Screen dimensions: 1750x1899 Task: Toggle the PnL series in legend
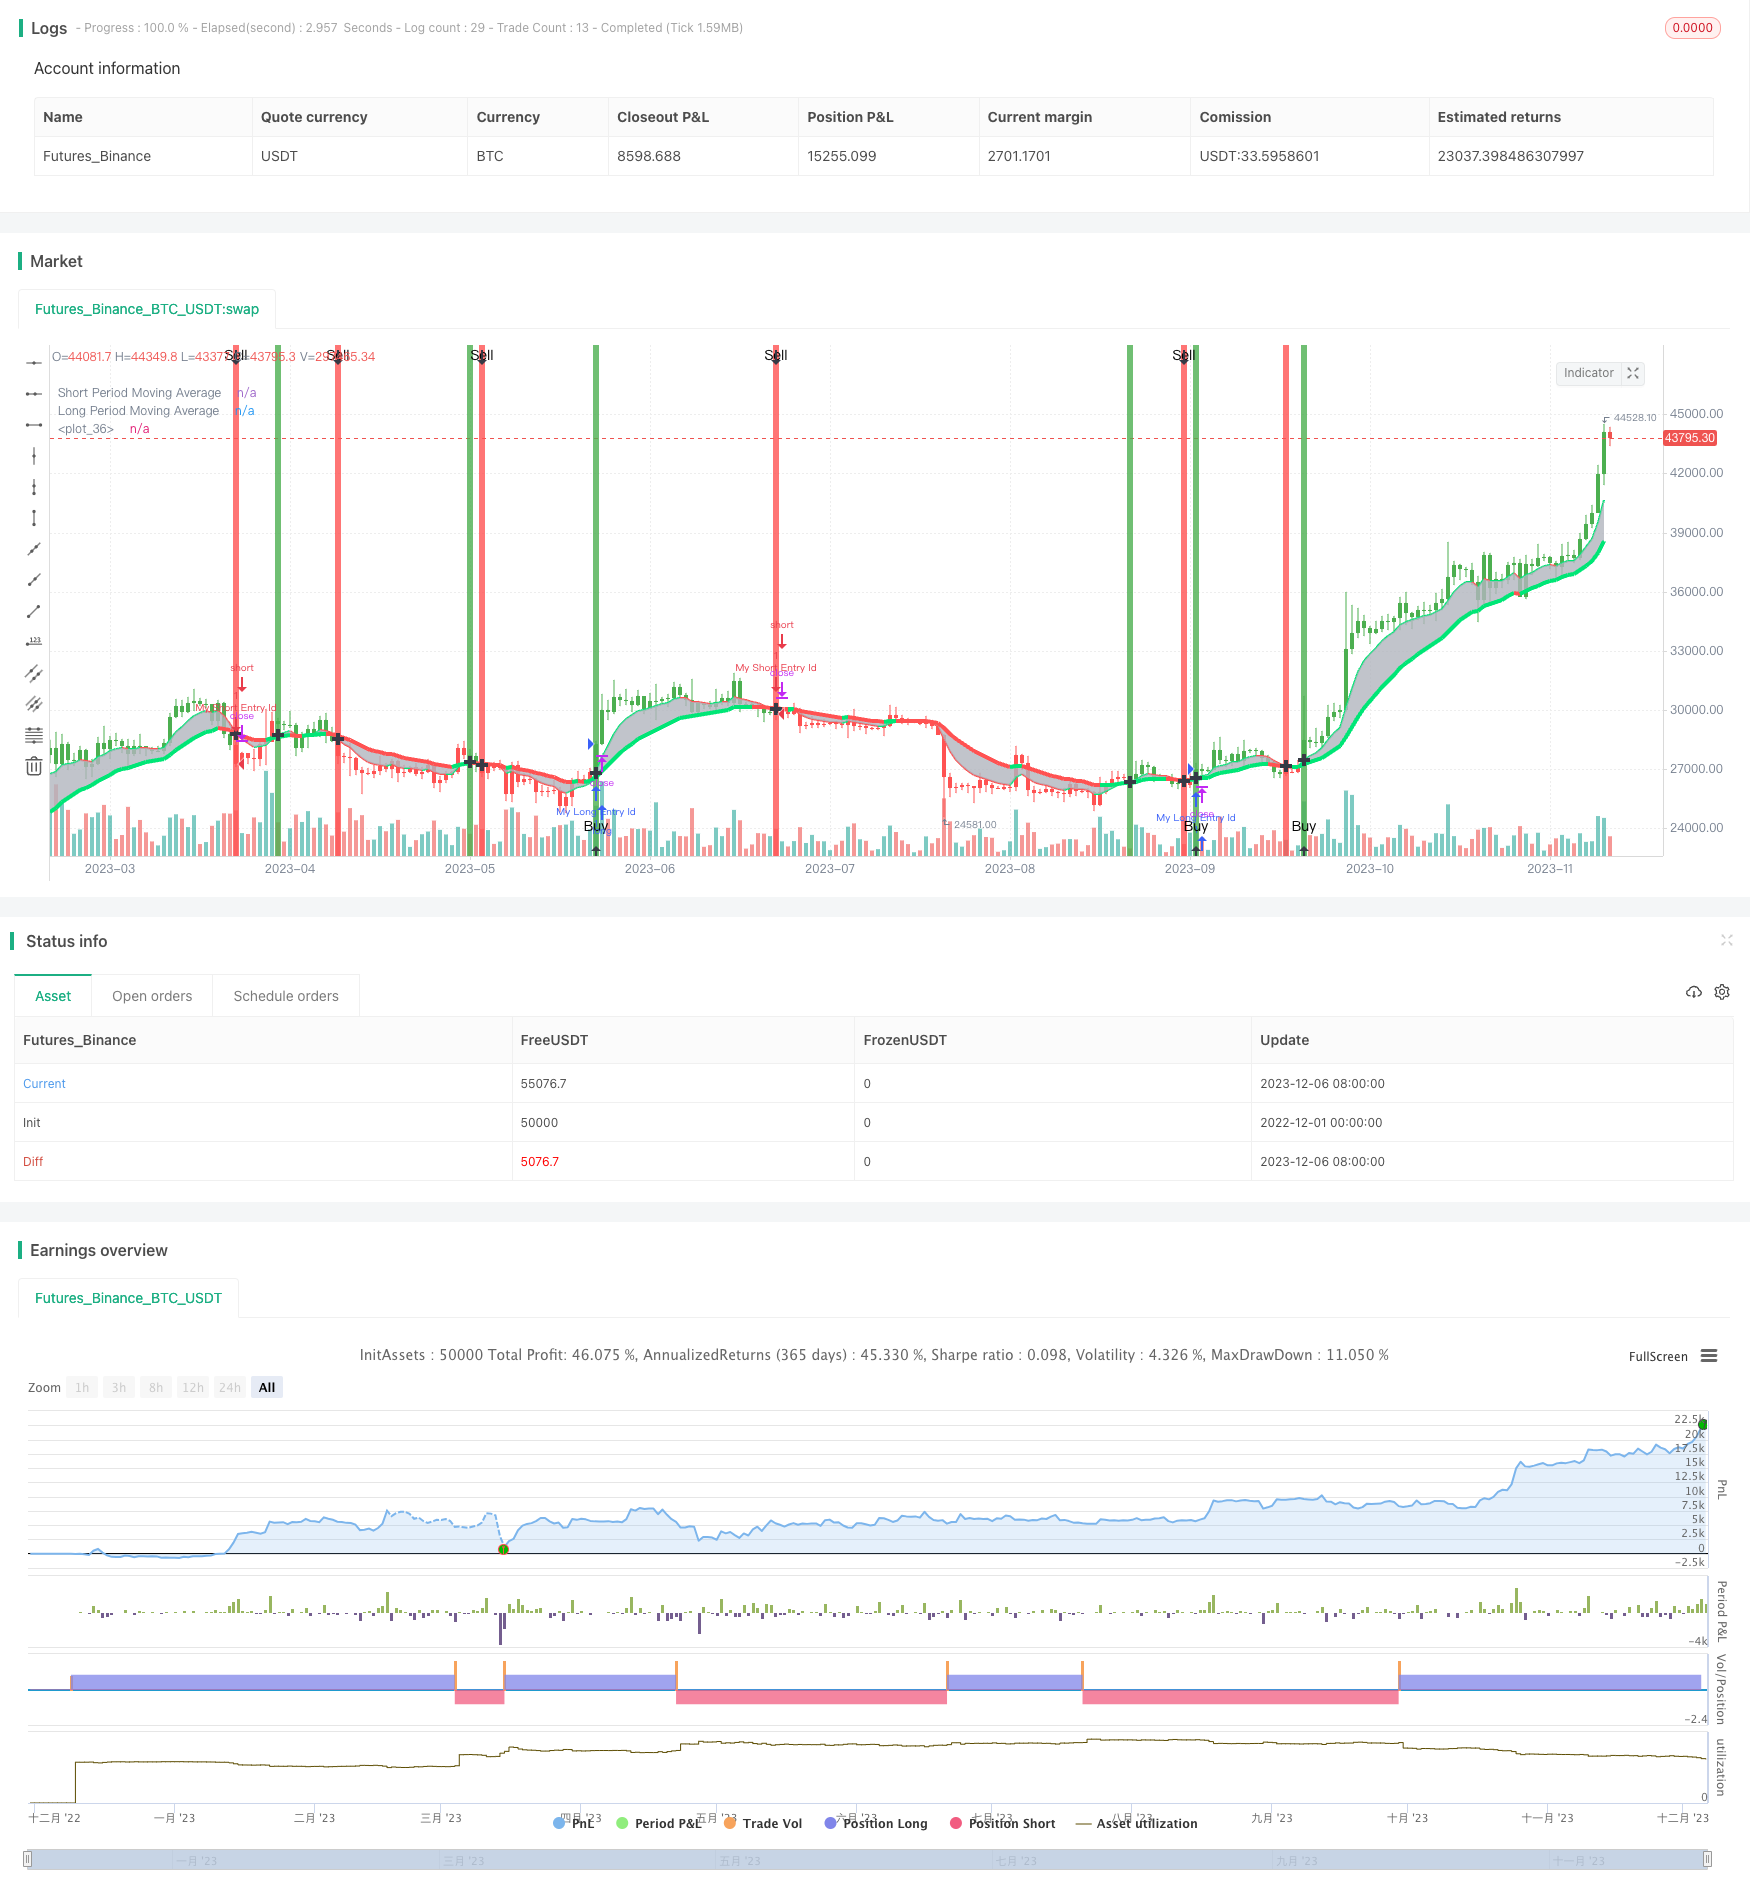click(x=574, y=1823)
